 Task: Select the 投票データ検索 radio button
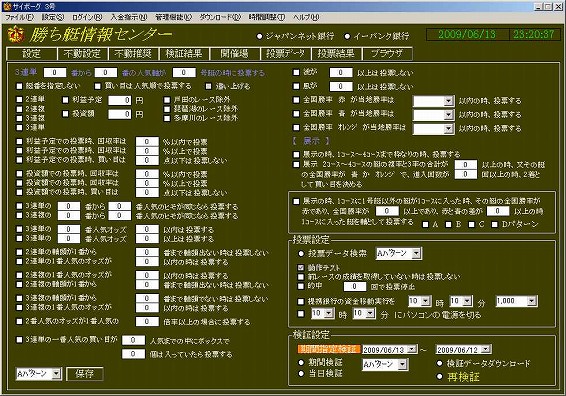pyautogui.click(x=301, y=254)
